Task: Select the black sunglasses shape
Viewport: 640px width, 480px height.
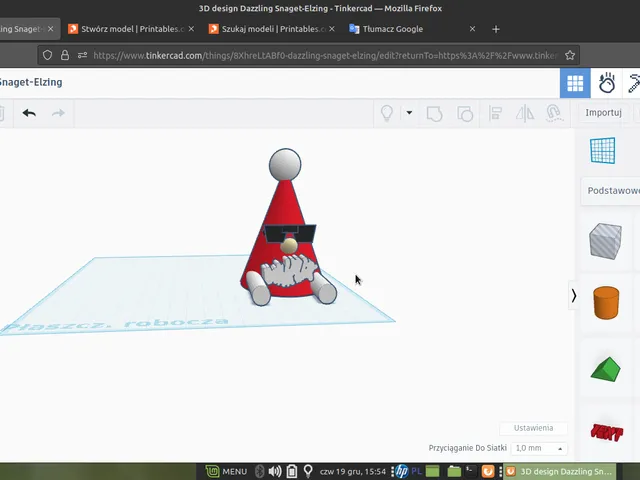Action: [x=290, y=233]
